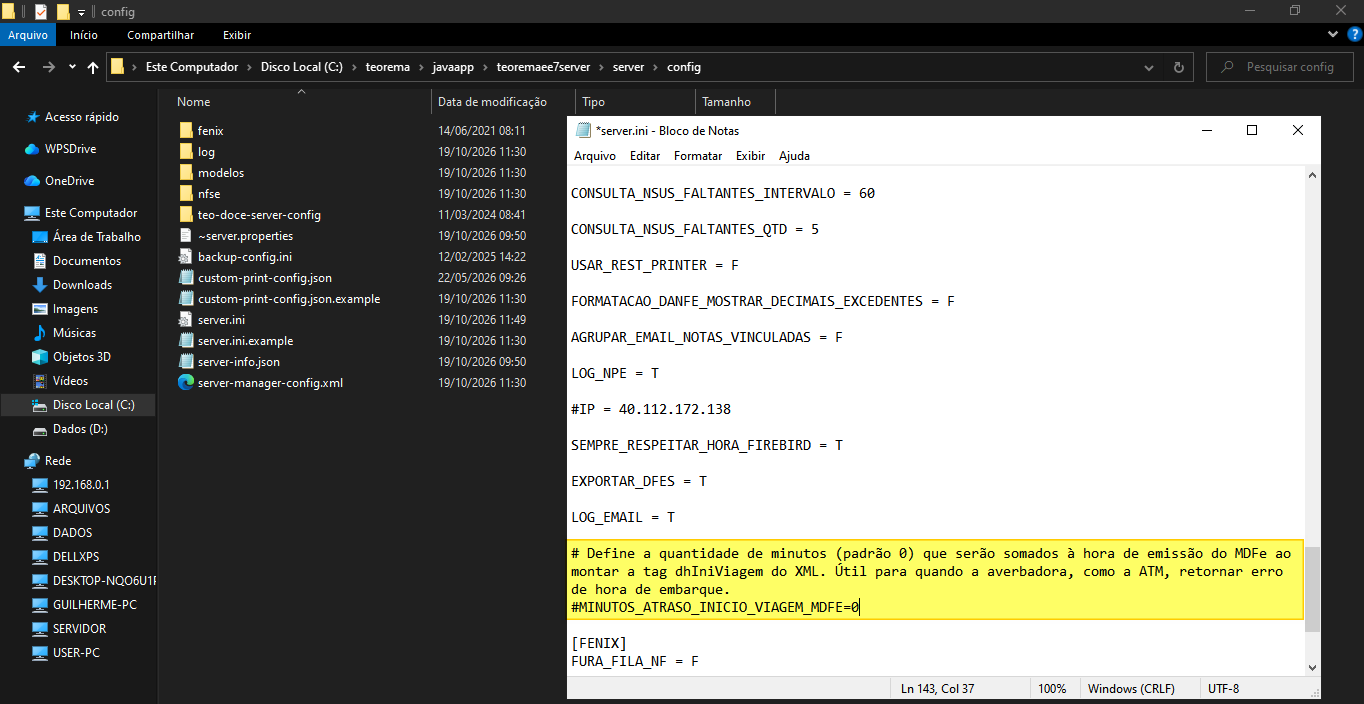1364x704 pixels.
Task: Open the quick access toolbar dropdown
Action: click(81, 12)
